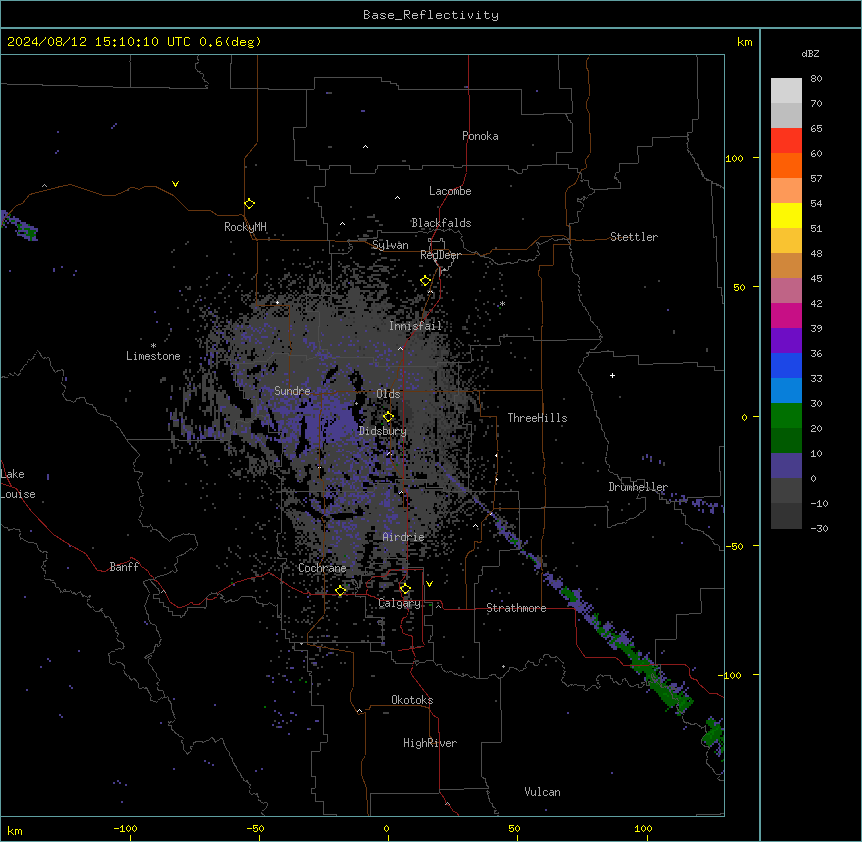Select the HighRiver label

coord(430,743)
